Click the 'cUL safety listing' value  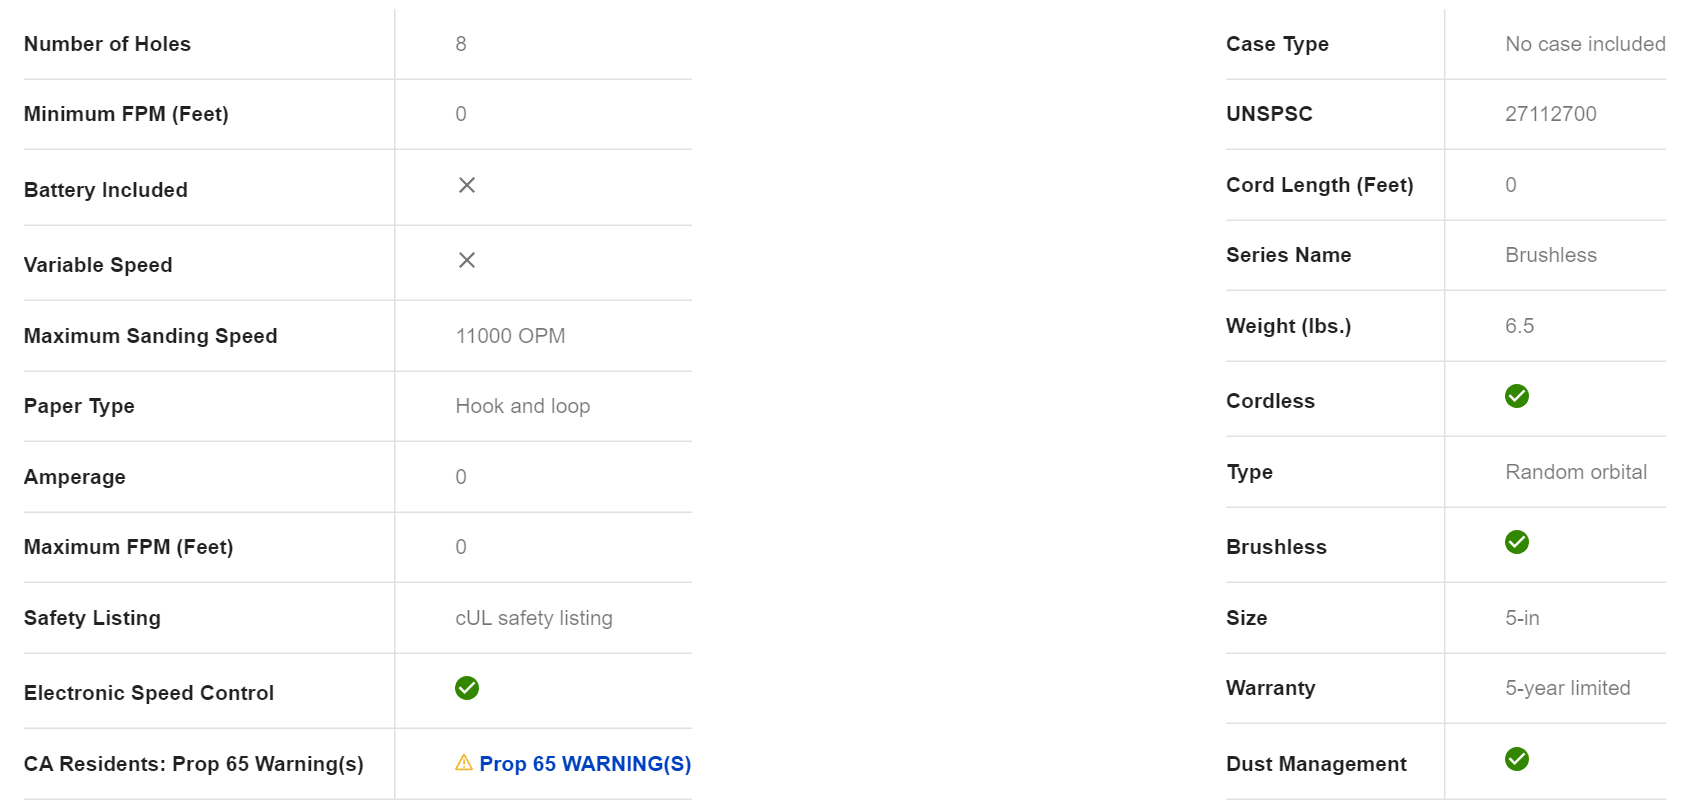click(x=533, y=618)
